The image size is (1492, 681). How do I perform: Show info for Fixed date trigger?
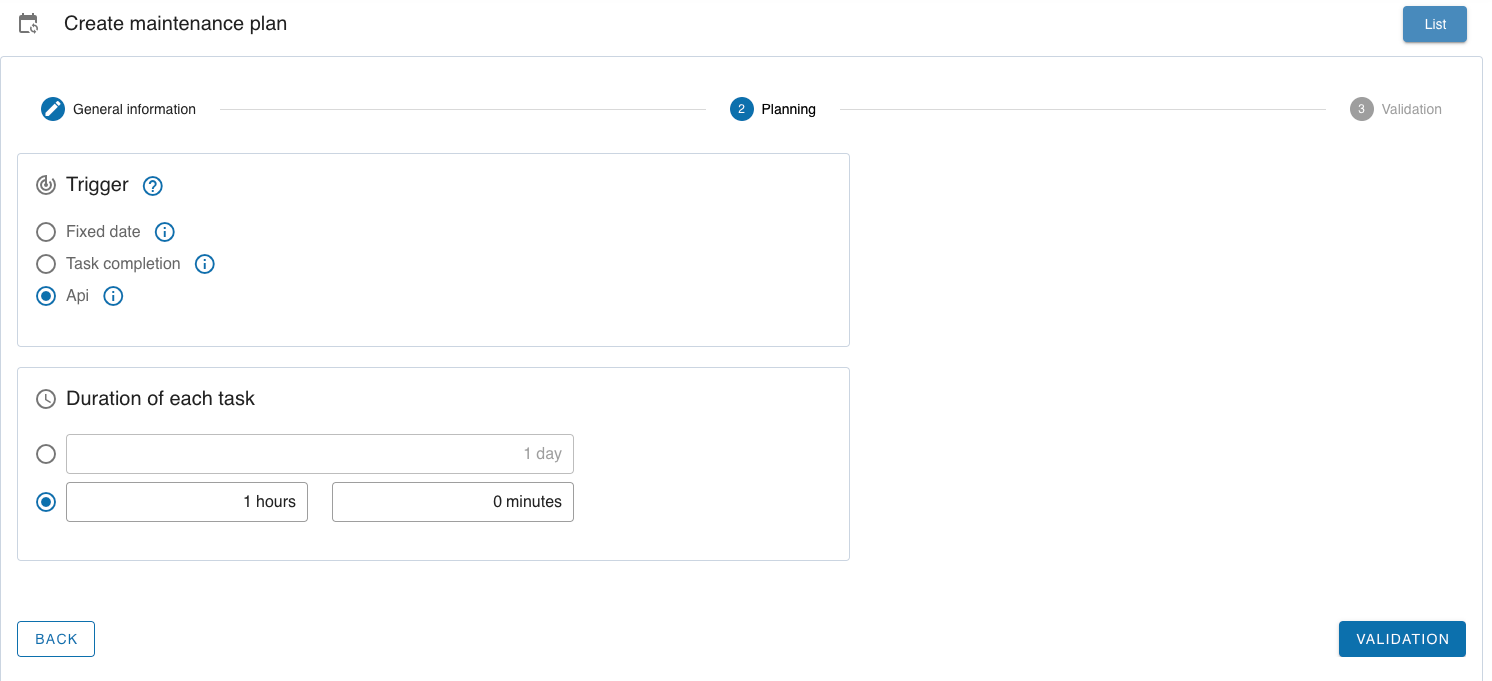(x=165, y=232)
